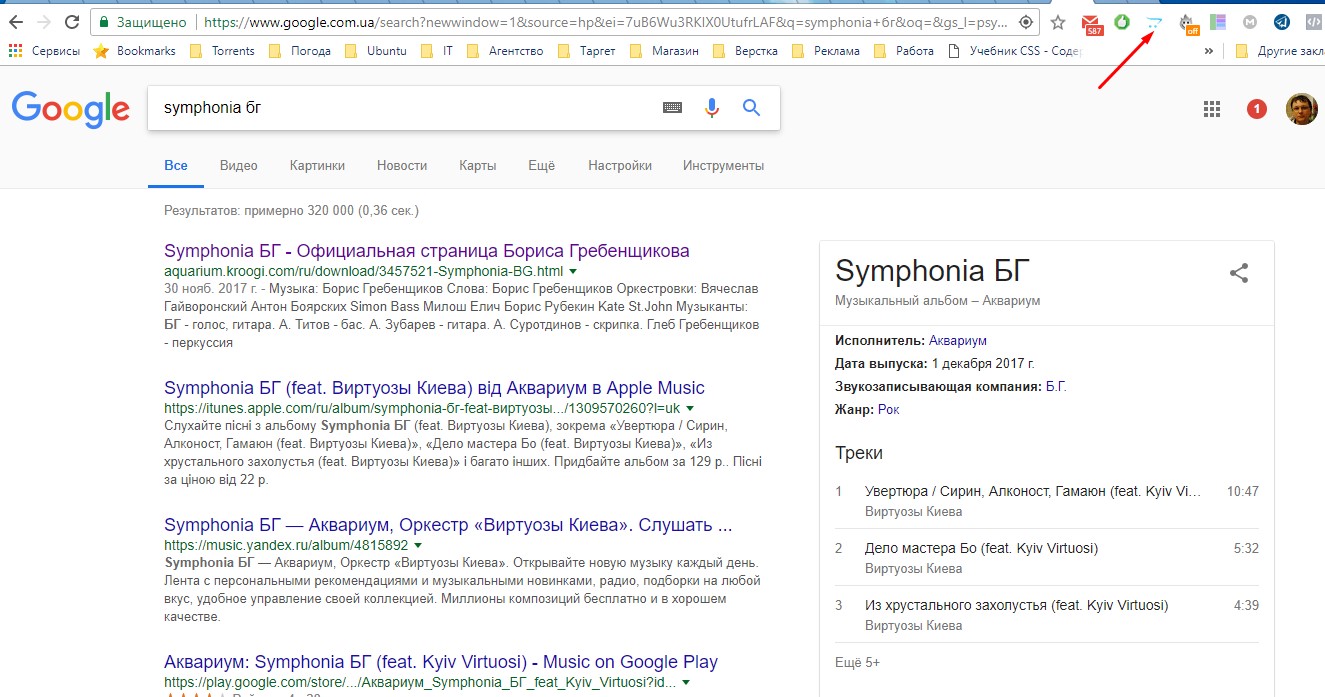Screen dimensions: 1325x697
Task: Open the Верстка bookmark folder
Action: [x=747, y=51]
